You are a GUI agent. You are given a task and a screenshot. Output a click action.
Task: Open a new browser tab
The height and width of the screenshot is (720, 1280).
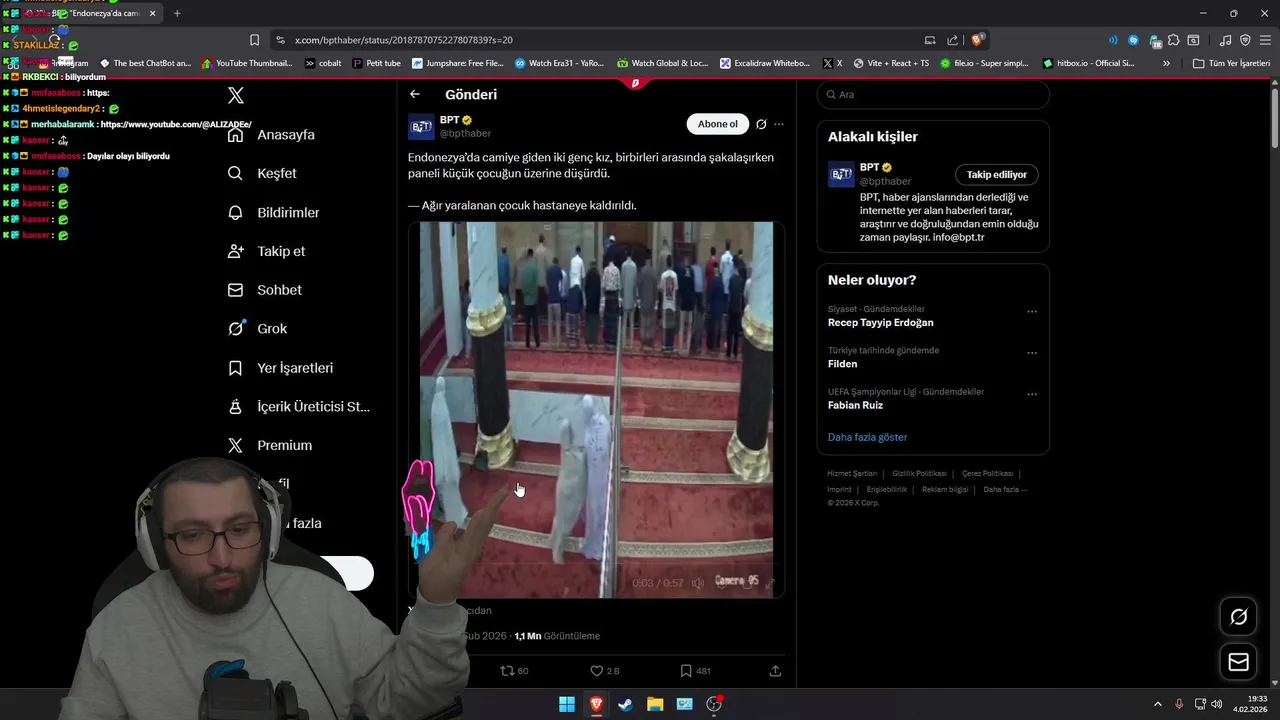(177, 13)
